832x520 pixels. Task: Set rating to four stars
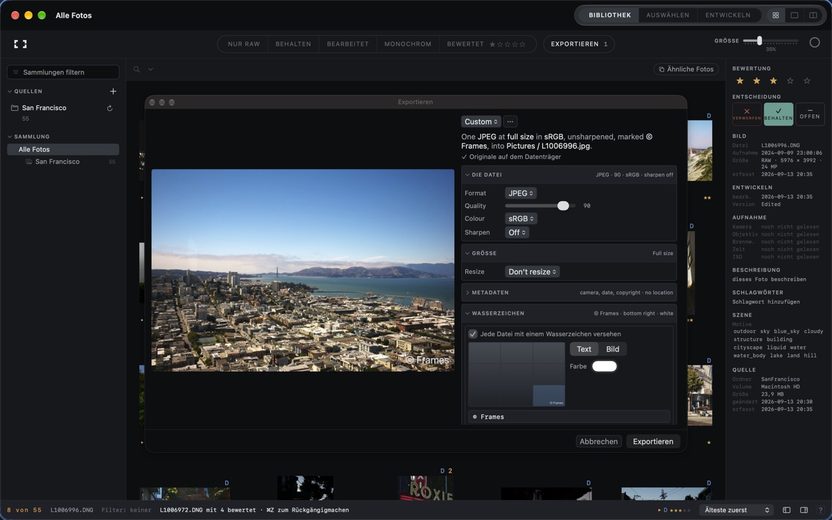pos(790,81)
